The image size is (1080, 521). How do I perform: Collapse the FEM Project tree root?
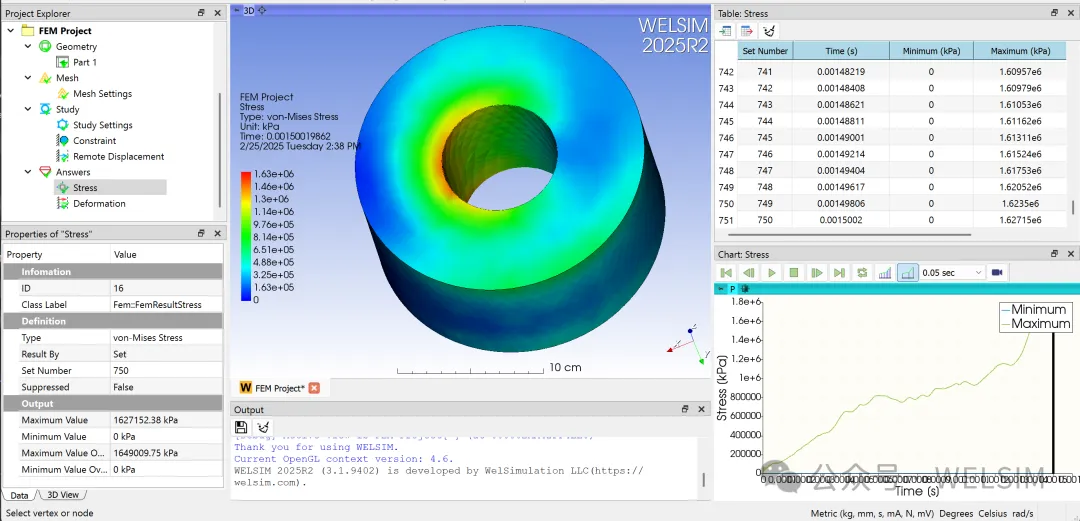[x=10, y=30]
